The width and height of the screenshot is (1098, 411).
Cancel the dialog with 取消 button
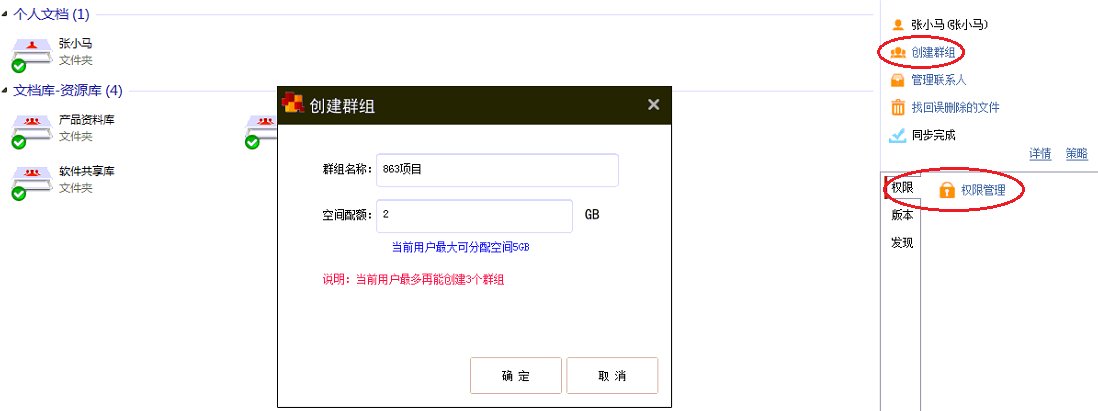pyautogui.click(x=612, y=376)
